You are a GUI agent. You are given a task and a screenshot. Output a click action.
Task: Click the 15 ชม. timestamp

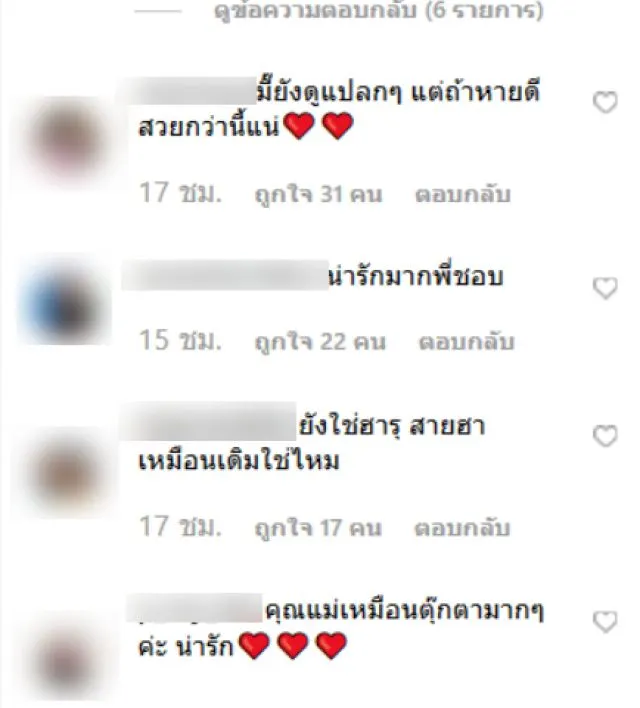coord(180,340)
